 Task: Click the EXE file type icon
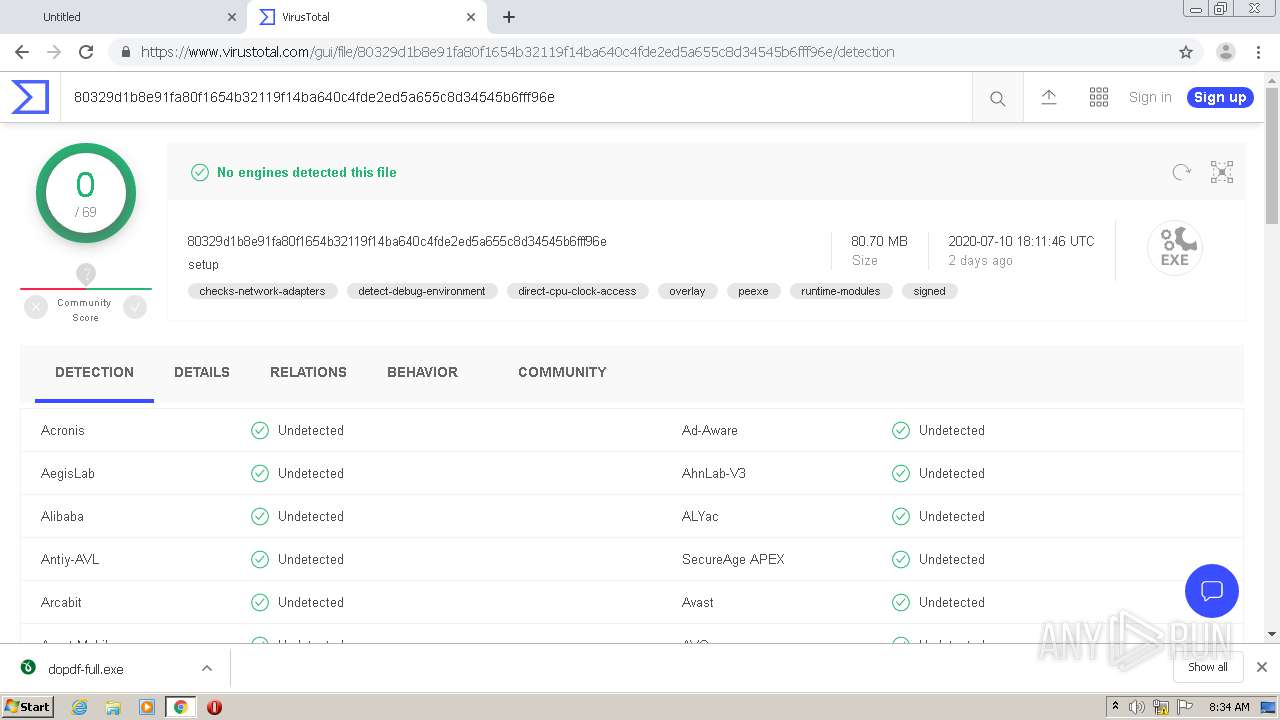[x=1174, y=247]
